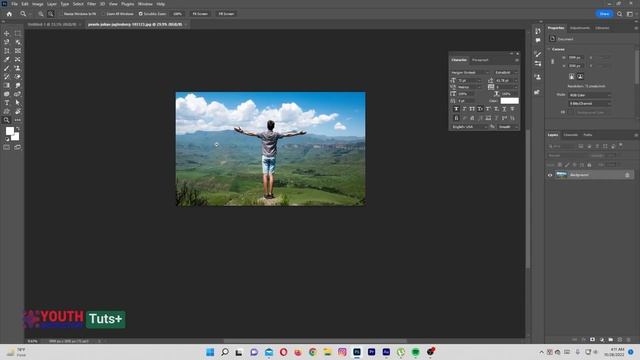Select the Crop tool
The height and width of the screenshot is (360, 640).
[7, 51]
